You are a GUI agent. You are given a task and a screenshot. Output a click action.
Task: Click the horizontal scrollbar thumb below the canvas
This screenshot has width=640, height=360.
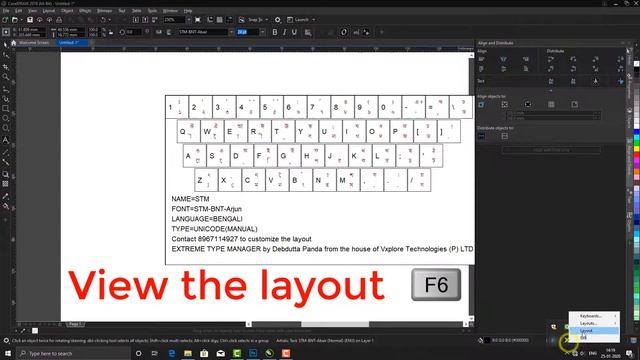point(335,324)
